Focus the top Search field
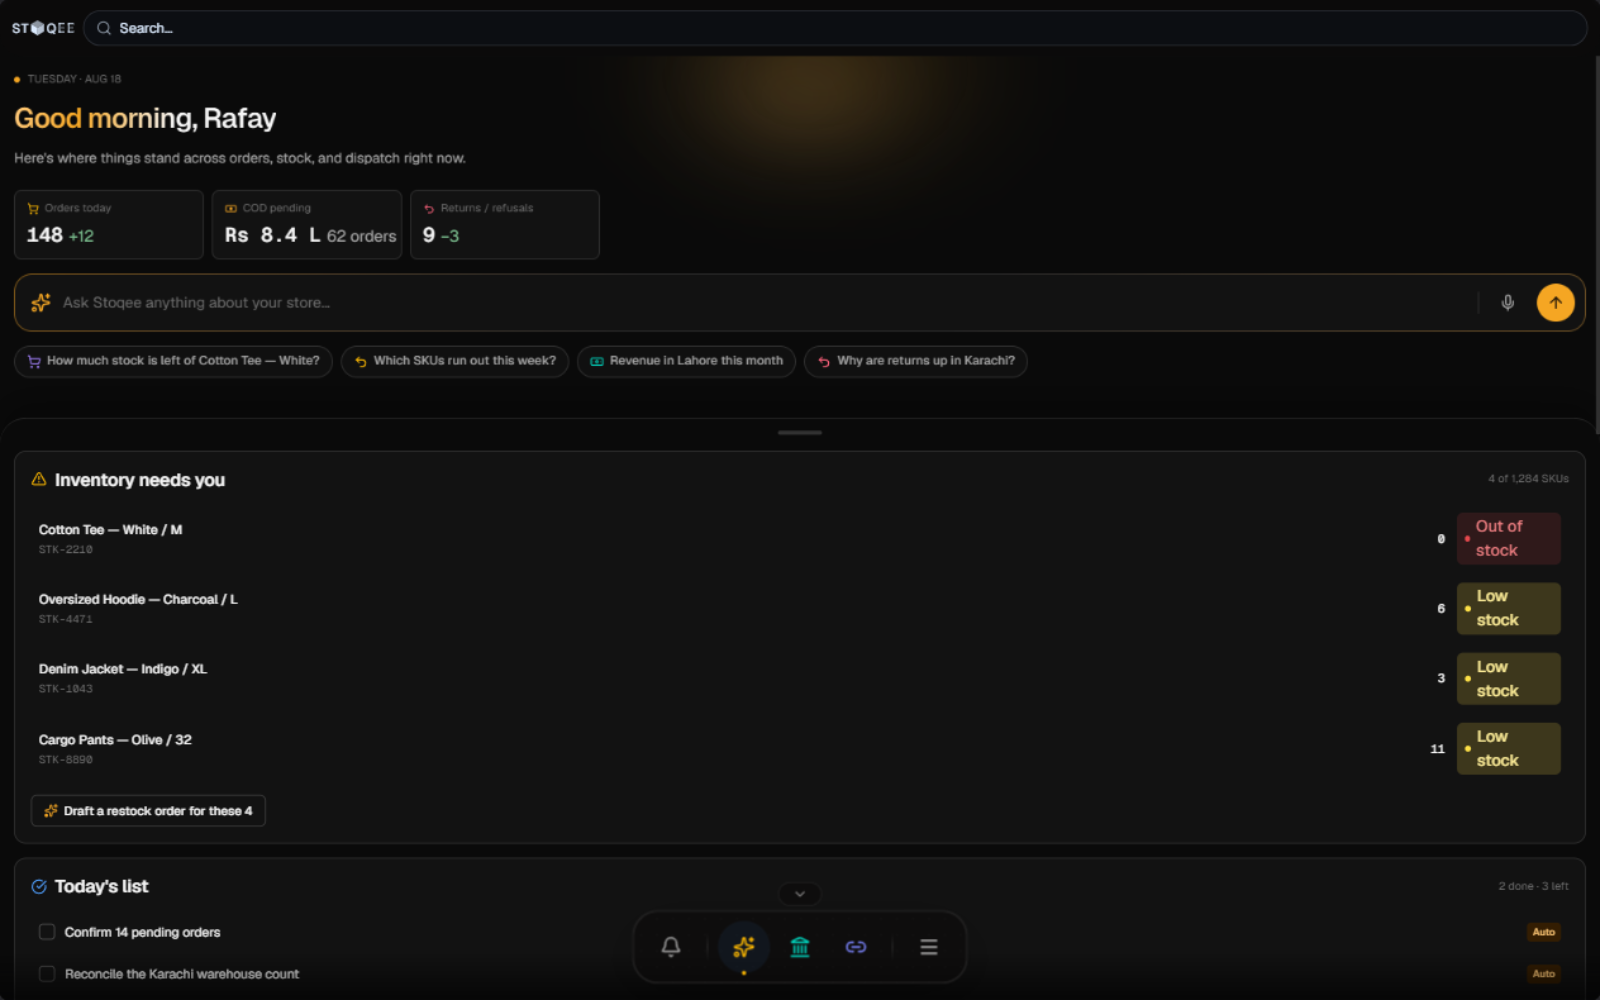This screenshot has width=1600, height=1000. pyautogui.click(x=835, y=28)
